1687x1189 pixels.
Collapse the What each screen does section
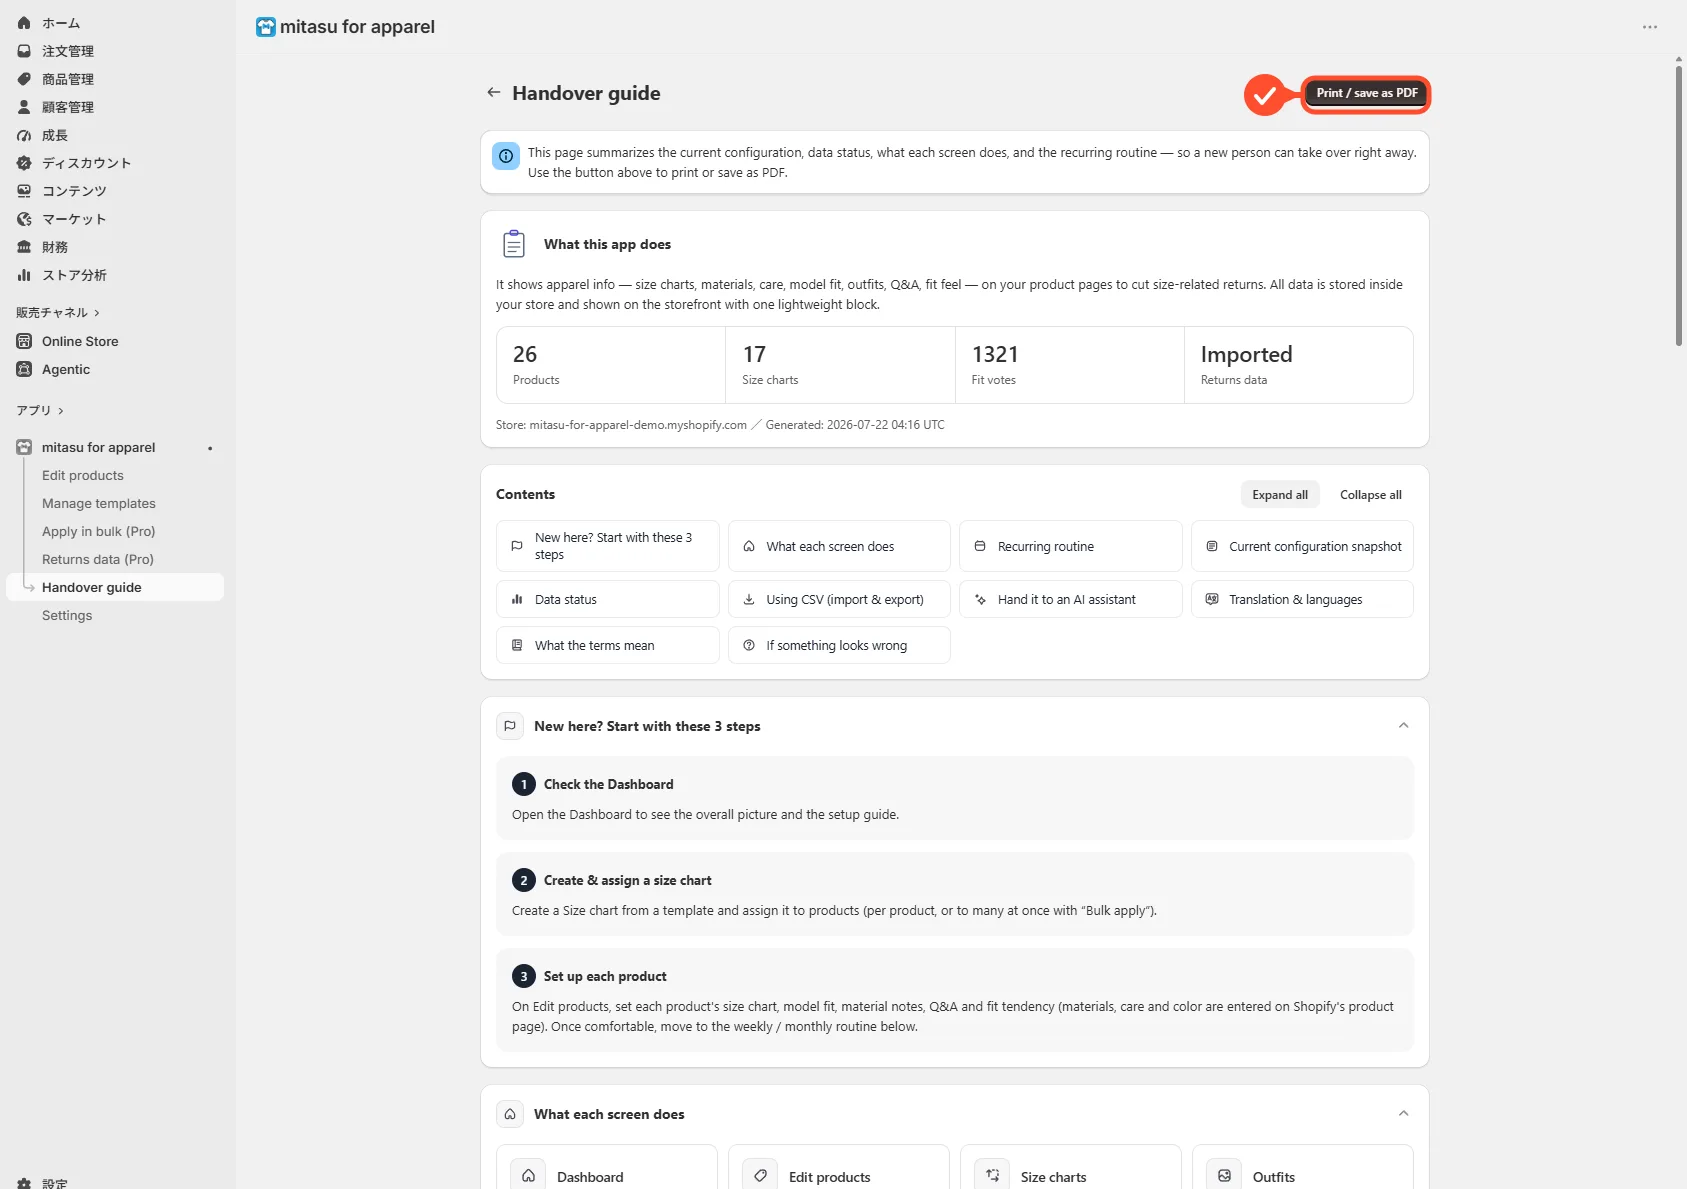tap(1403, 1114)
